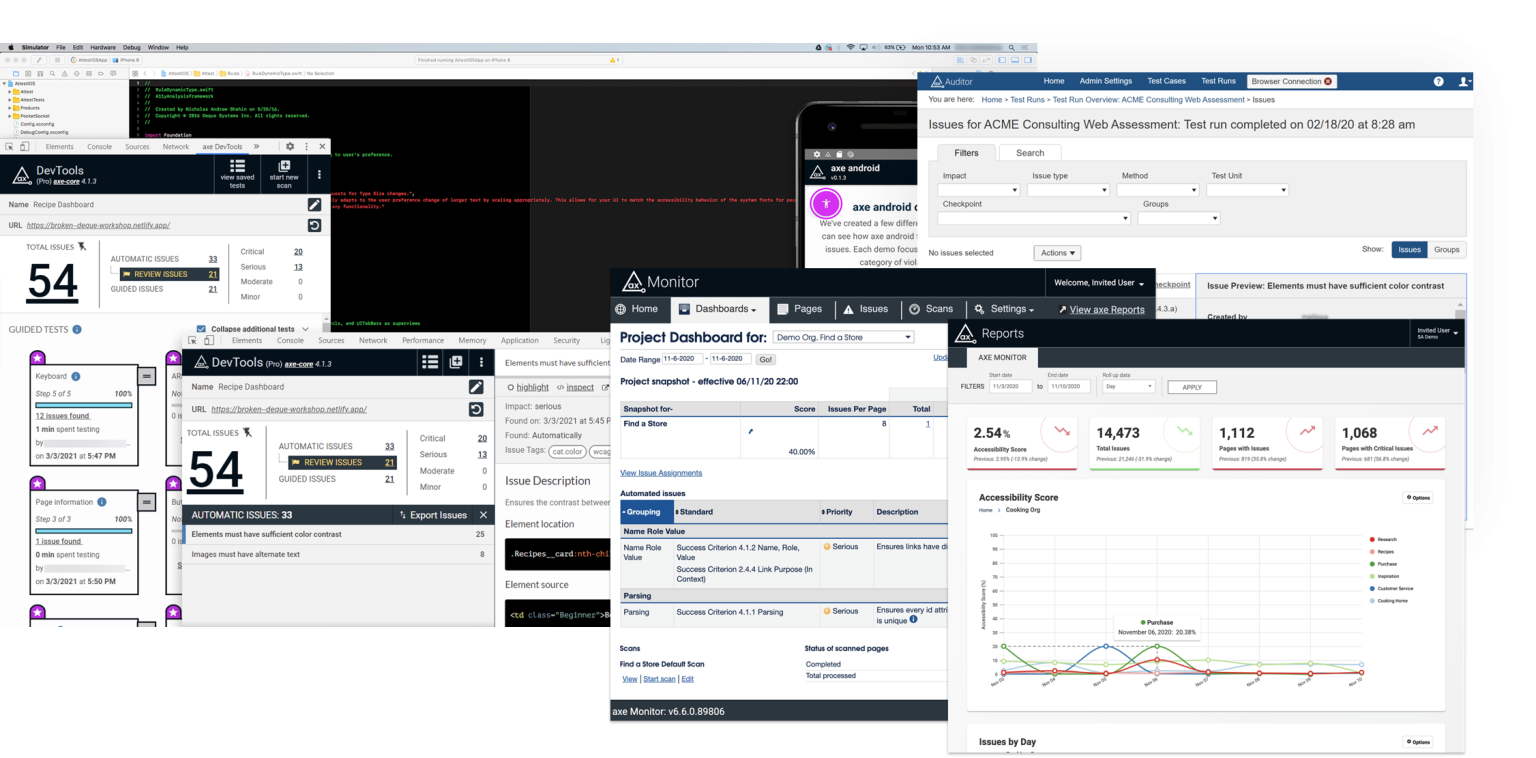Open Scans in the axe Monitor navbar
The image size is (1536, 758).
pos(930,309)
